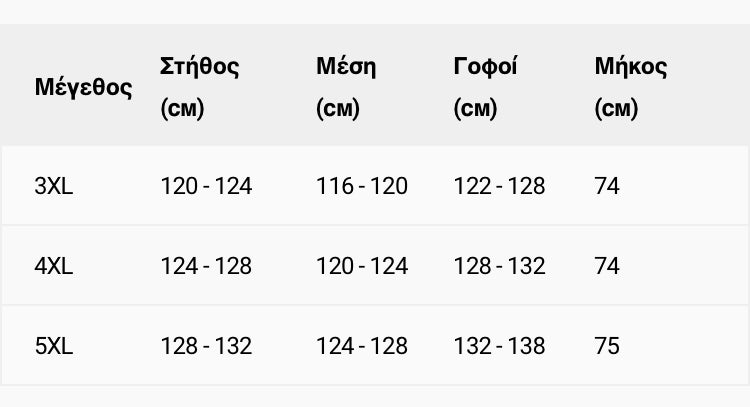The width and height of the screenshot is (750, 407).
Task: Click the Μήκος (см) column header
Action: [630, 87]
